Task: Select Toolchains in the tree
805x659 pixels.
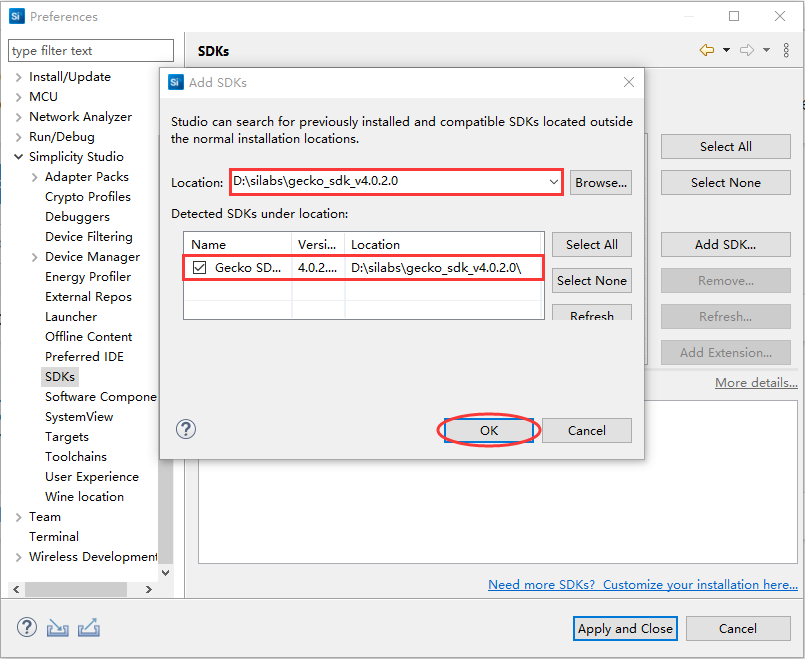Action: (x=76, y=457)
